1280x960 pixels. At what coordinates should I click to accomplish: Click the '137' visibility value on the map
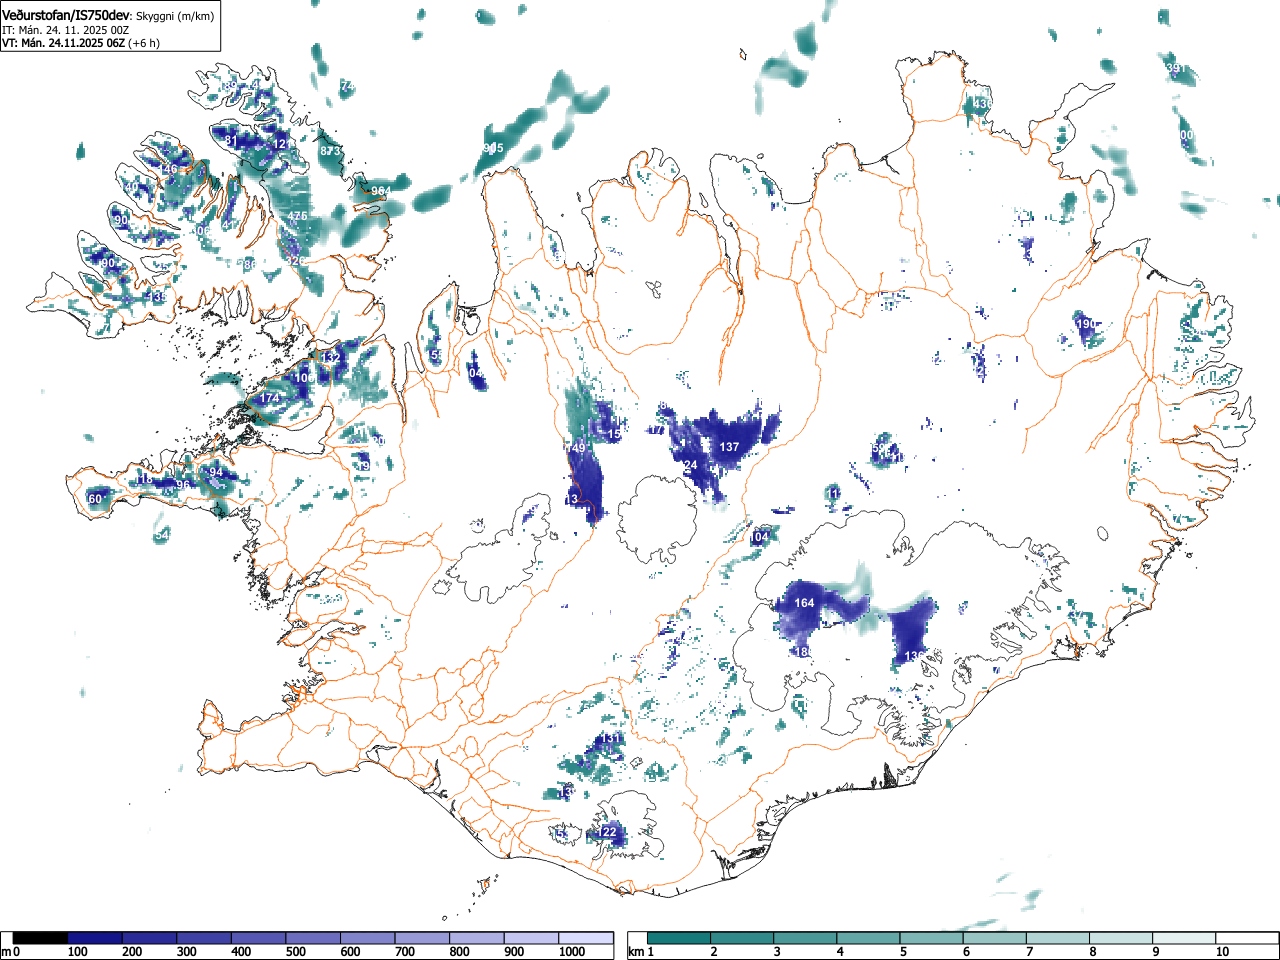[729, 447]
